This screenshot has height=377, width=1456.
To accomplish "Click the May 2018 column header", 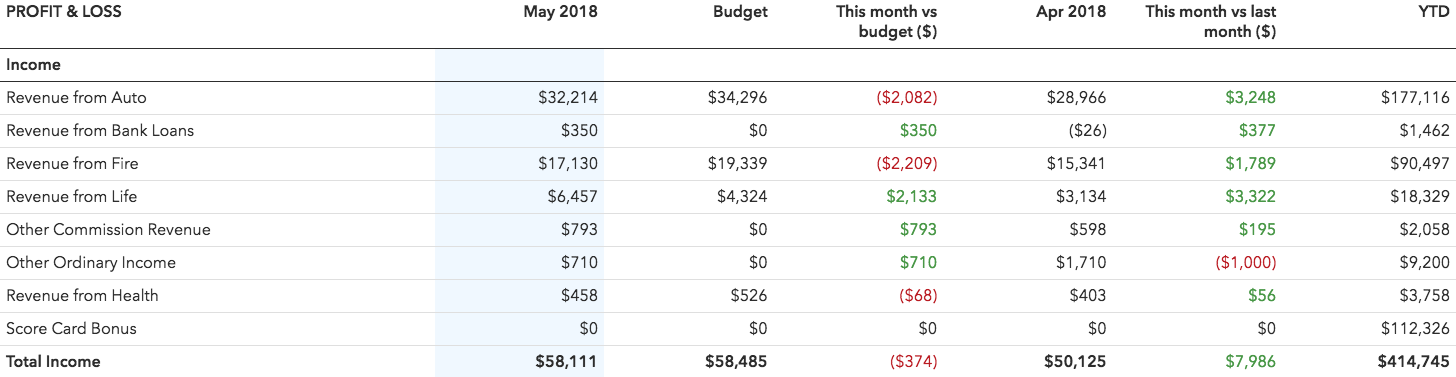I will (560, 12).
